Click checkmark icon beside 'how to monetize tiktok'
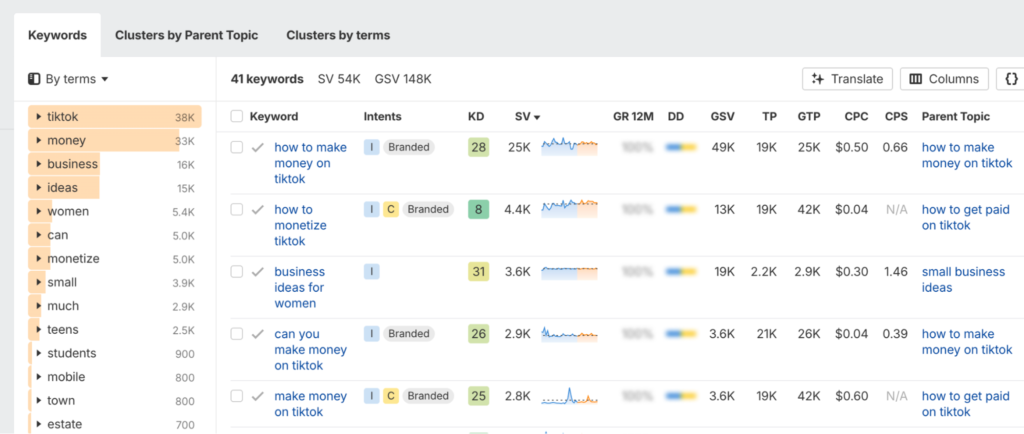 (258, 209)
